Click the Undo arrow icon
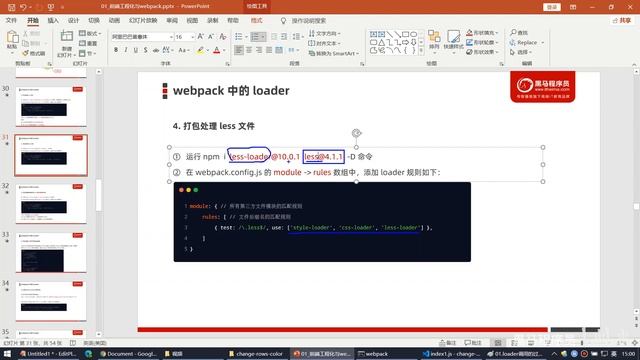This screenshot has width=640, height=360. [23, 7]
